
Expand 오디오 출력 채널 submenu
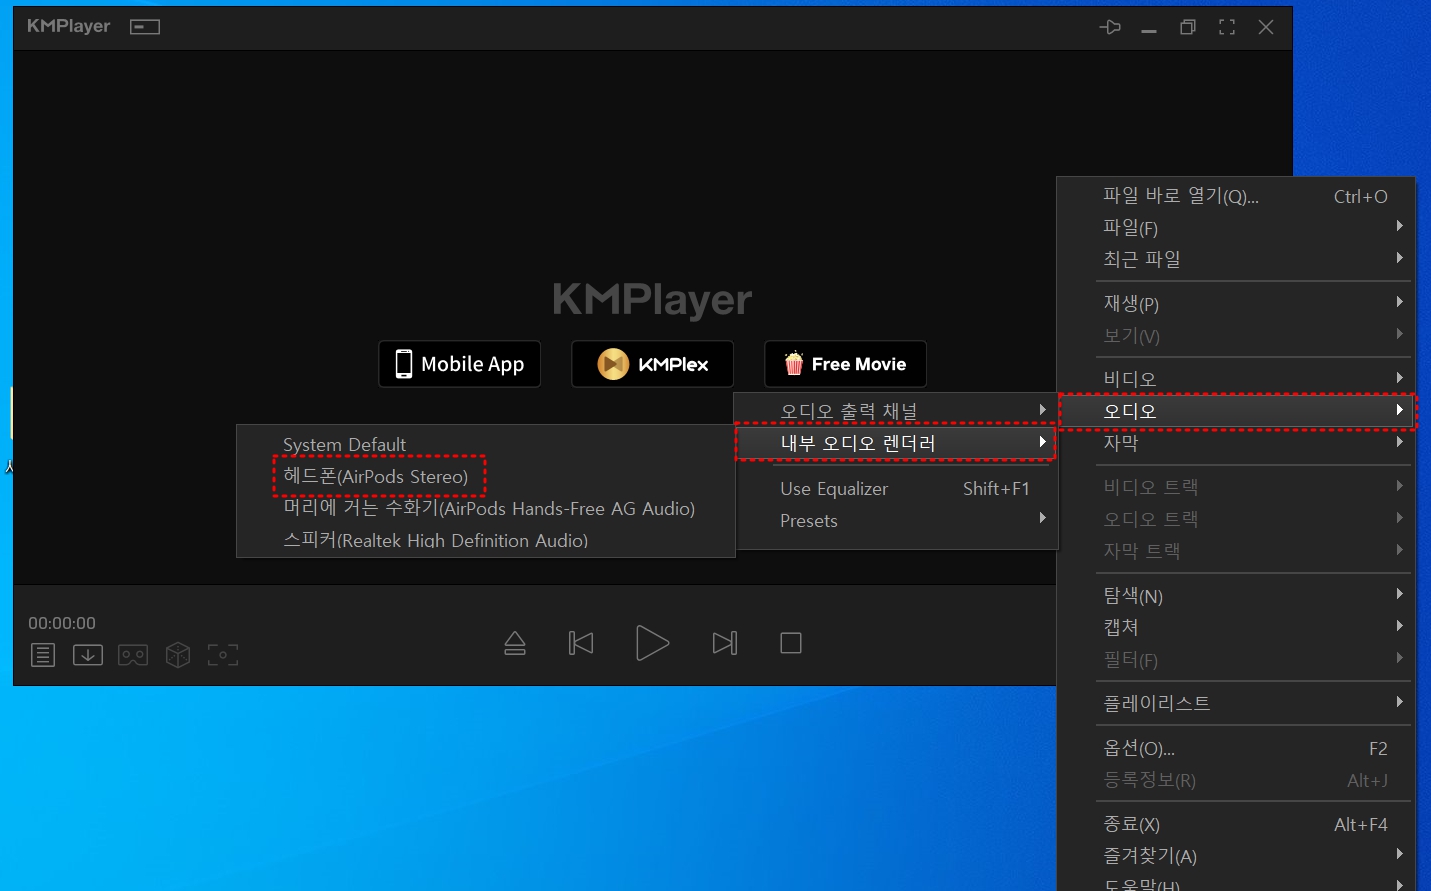point(896,410)
